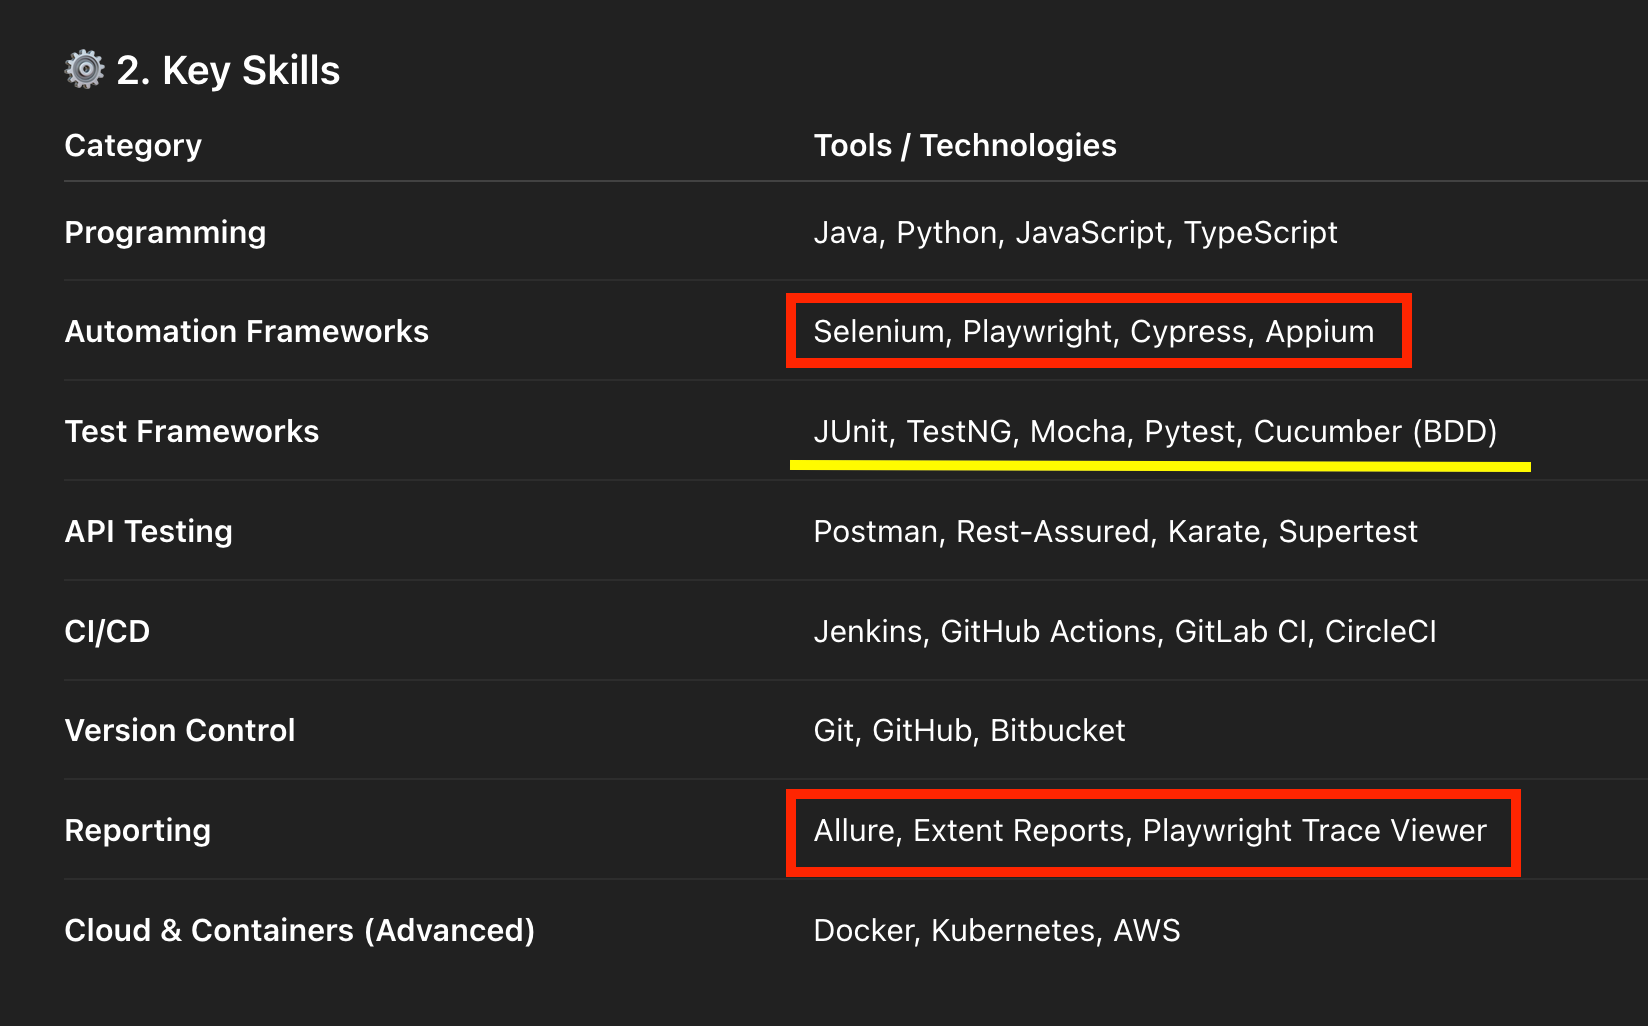
Task: Click the "2. Key Skills" heading
Action: (228, 71)
